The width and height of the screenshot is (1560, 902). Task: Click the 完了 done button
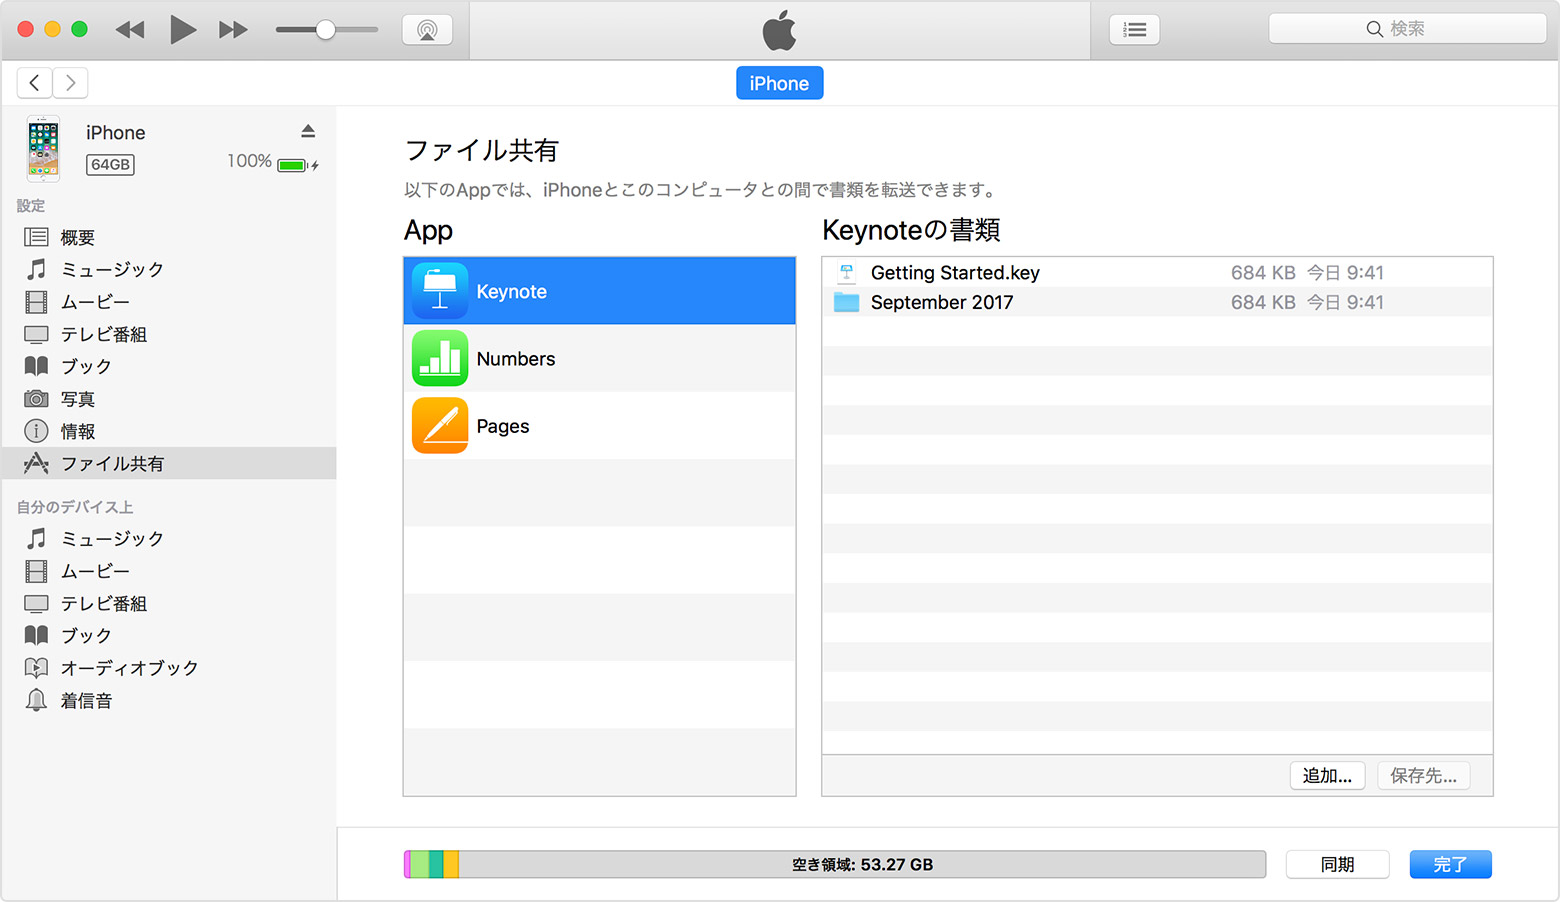[x=1450, y=864]
